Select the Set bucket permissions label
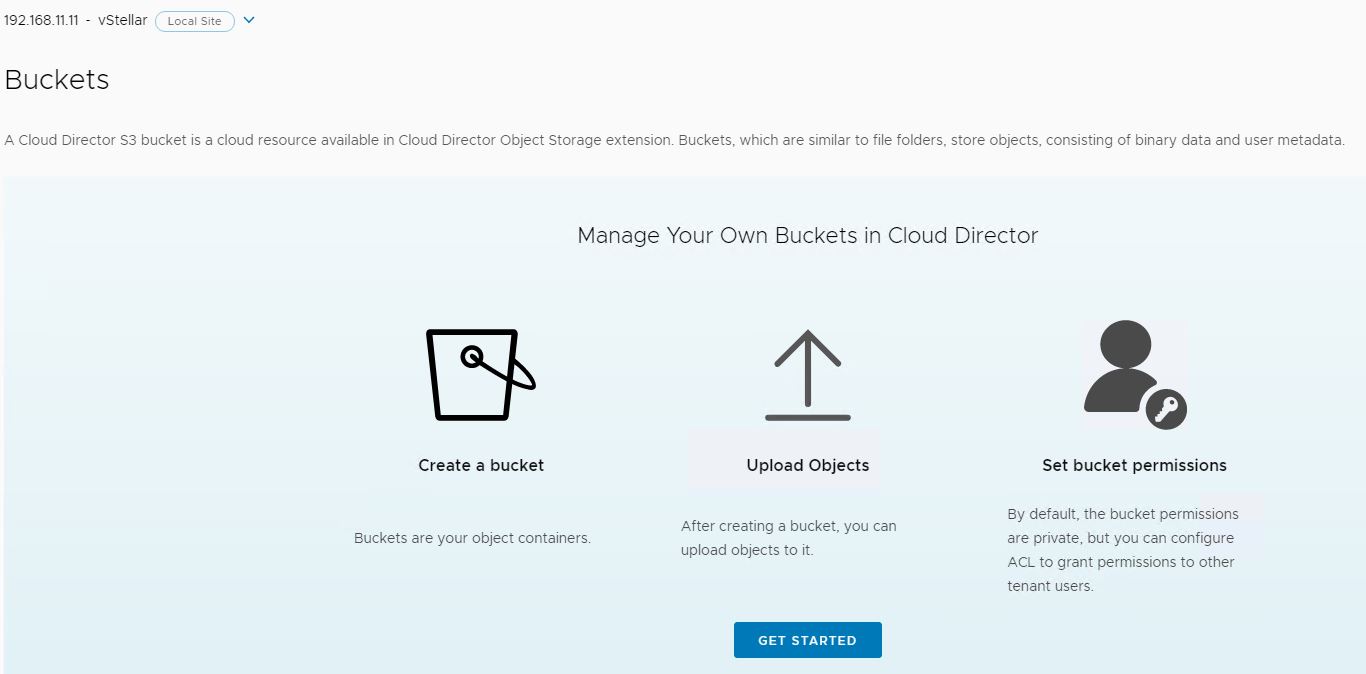1366x674 pixels. click(x=1134, y=465)
